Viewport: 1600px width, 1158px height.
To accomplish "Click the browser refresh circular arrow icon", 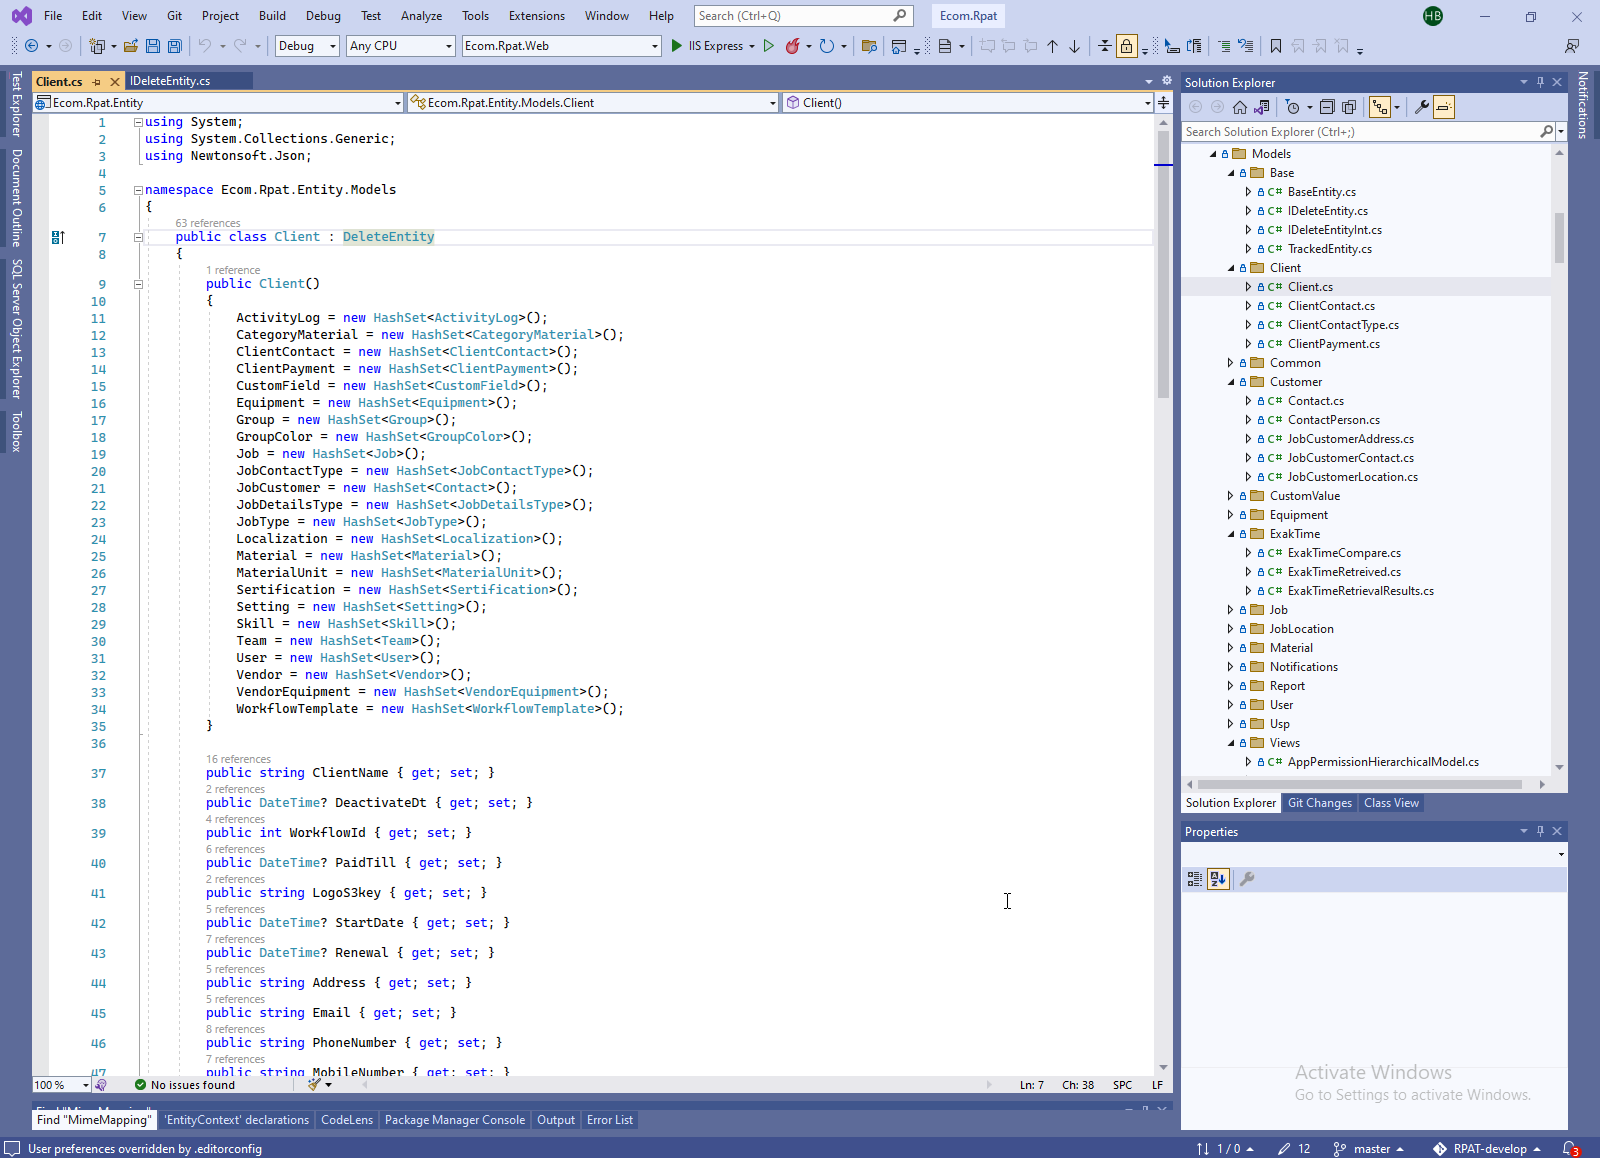I will pyautogui.click(x=826, y=46).
